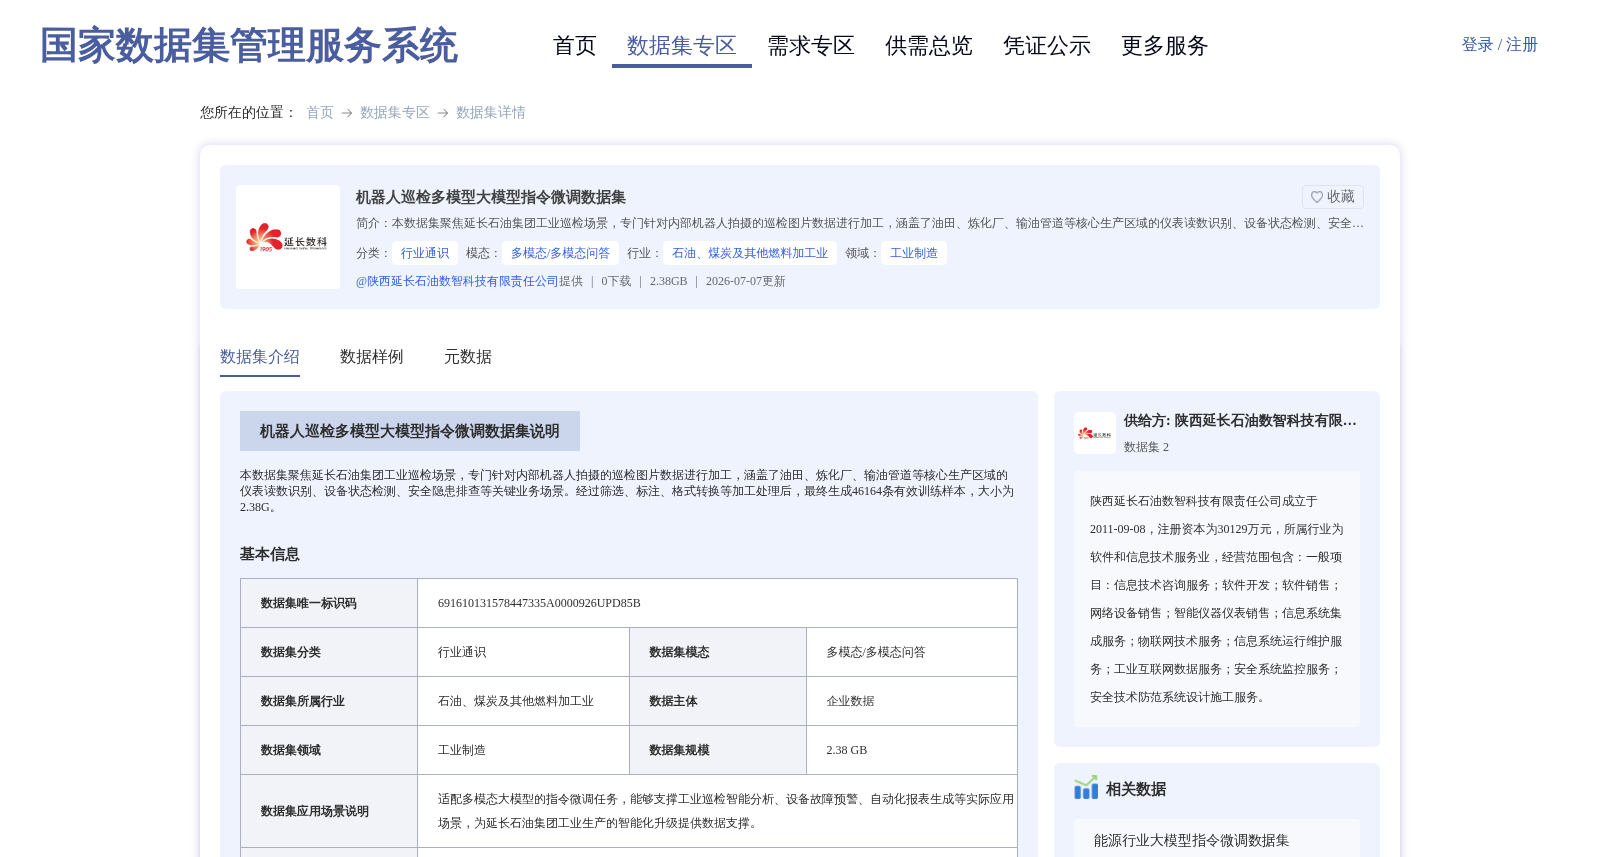1600x857 pixels.
Task: Click the 工业制造 domain tag
Action: click(x=914, y=253)
